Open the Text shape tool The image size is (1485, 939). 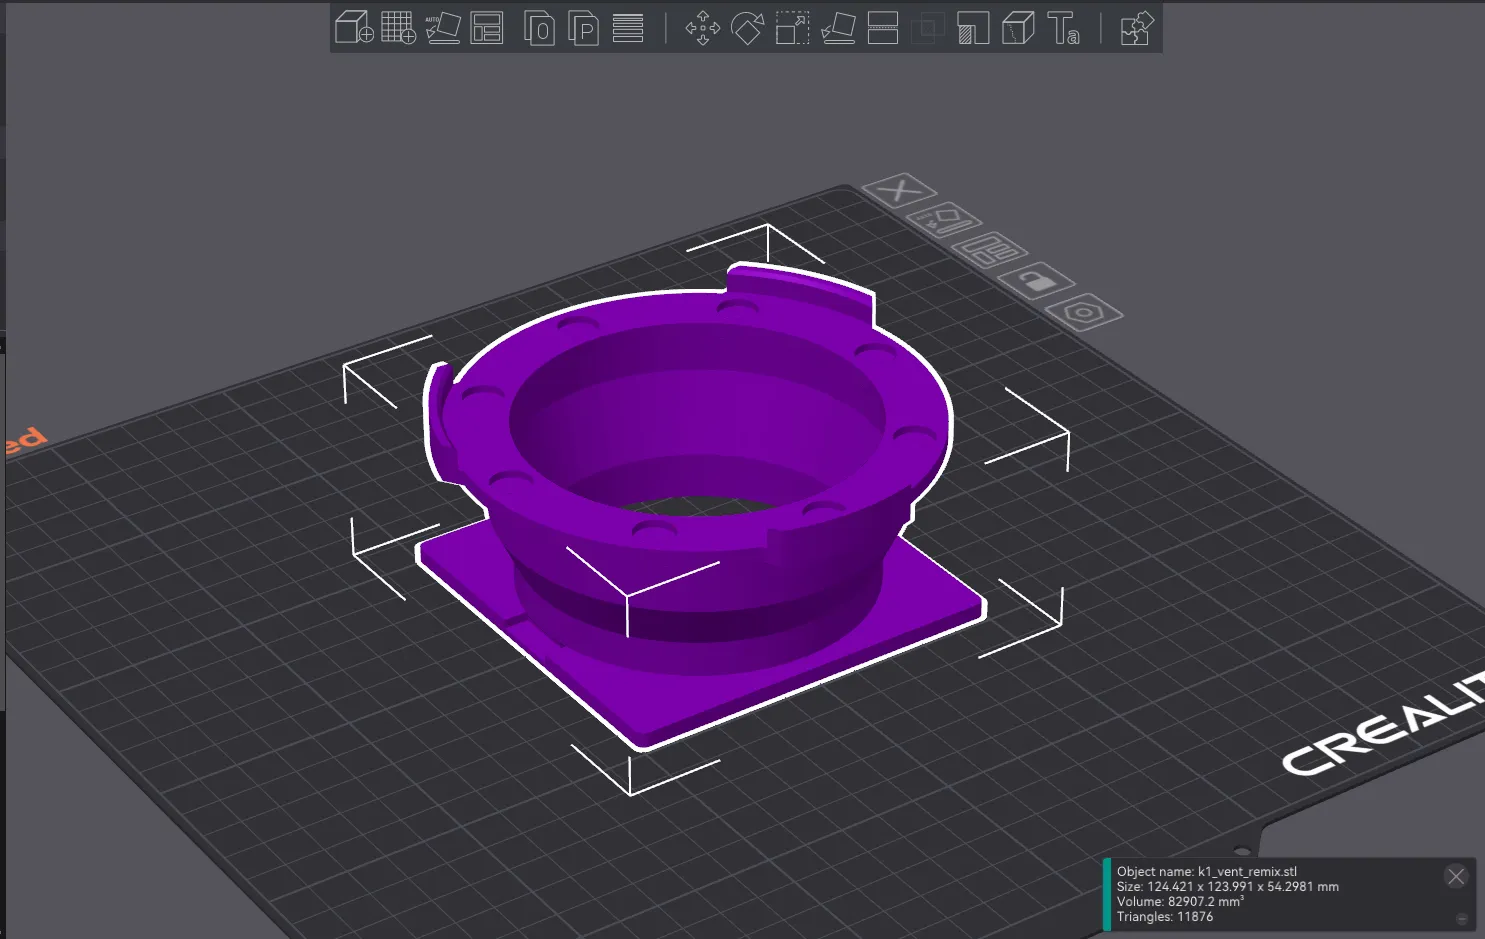click(1063, 27)
